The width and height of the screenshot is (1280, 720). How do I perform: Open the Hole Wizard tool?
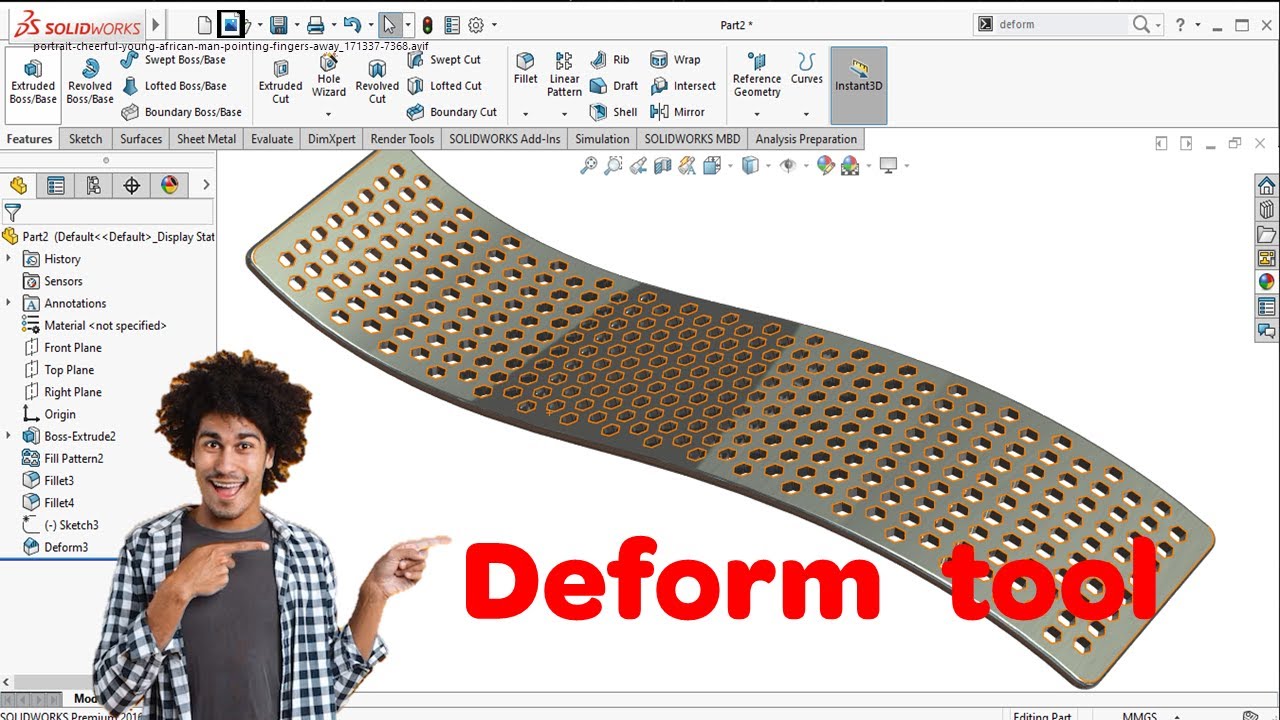tap(328, 76)
